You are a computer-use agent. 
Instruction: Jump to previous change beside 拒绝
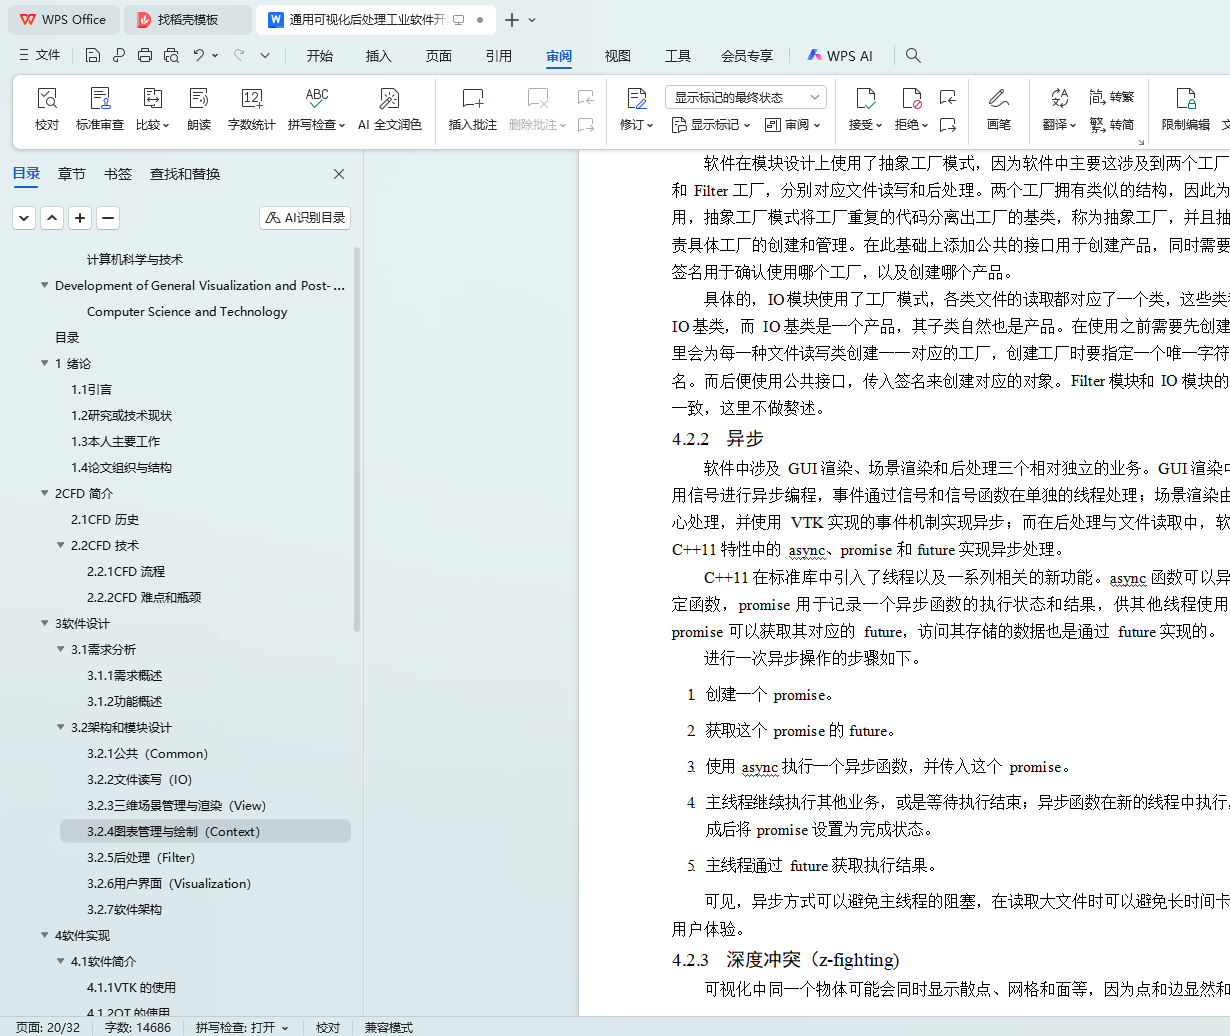948,97
